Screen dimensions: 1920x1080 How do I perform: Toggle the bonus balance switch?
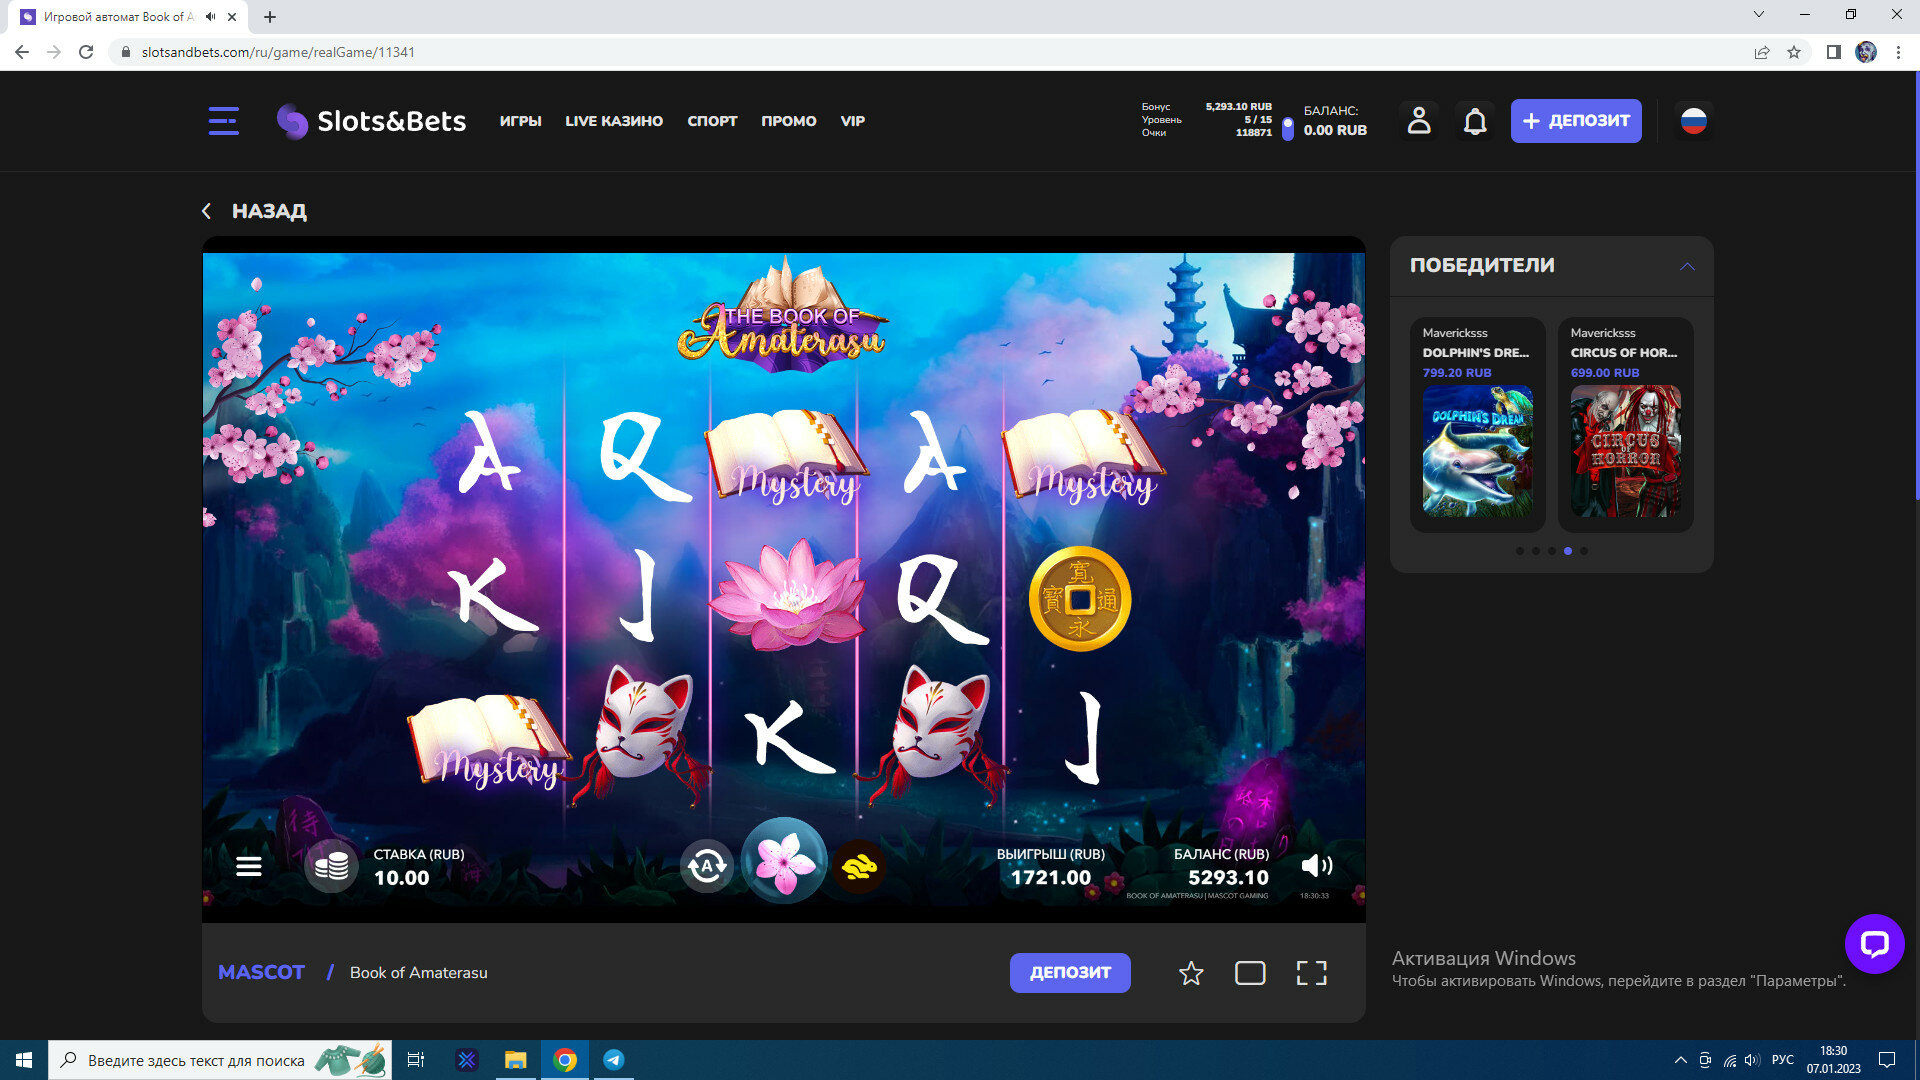coord(1287,128)
